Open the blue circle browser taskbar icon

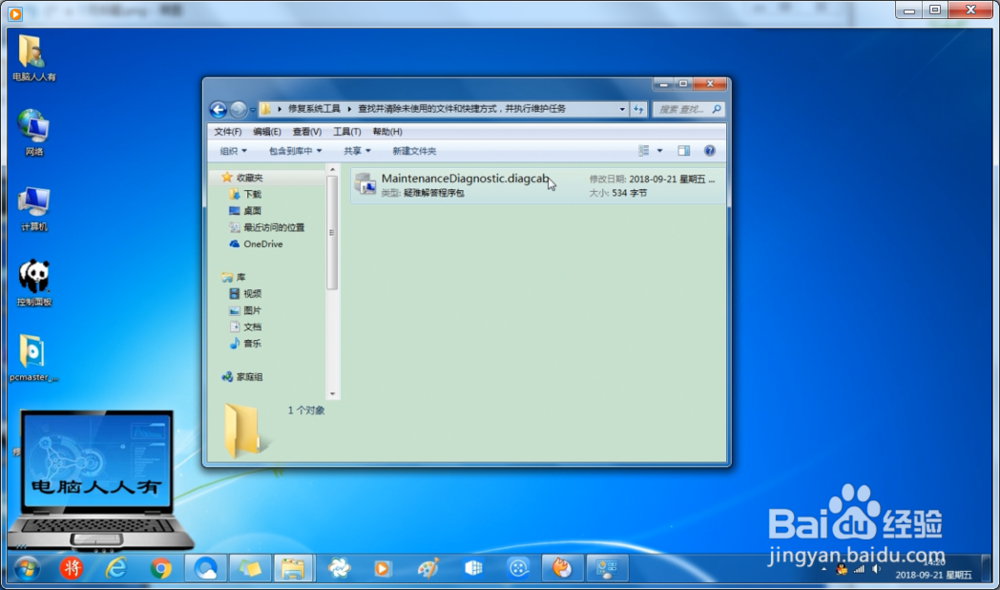(205, 568)
